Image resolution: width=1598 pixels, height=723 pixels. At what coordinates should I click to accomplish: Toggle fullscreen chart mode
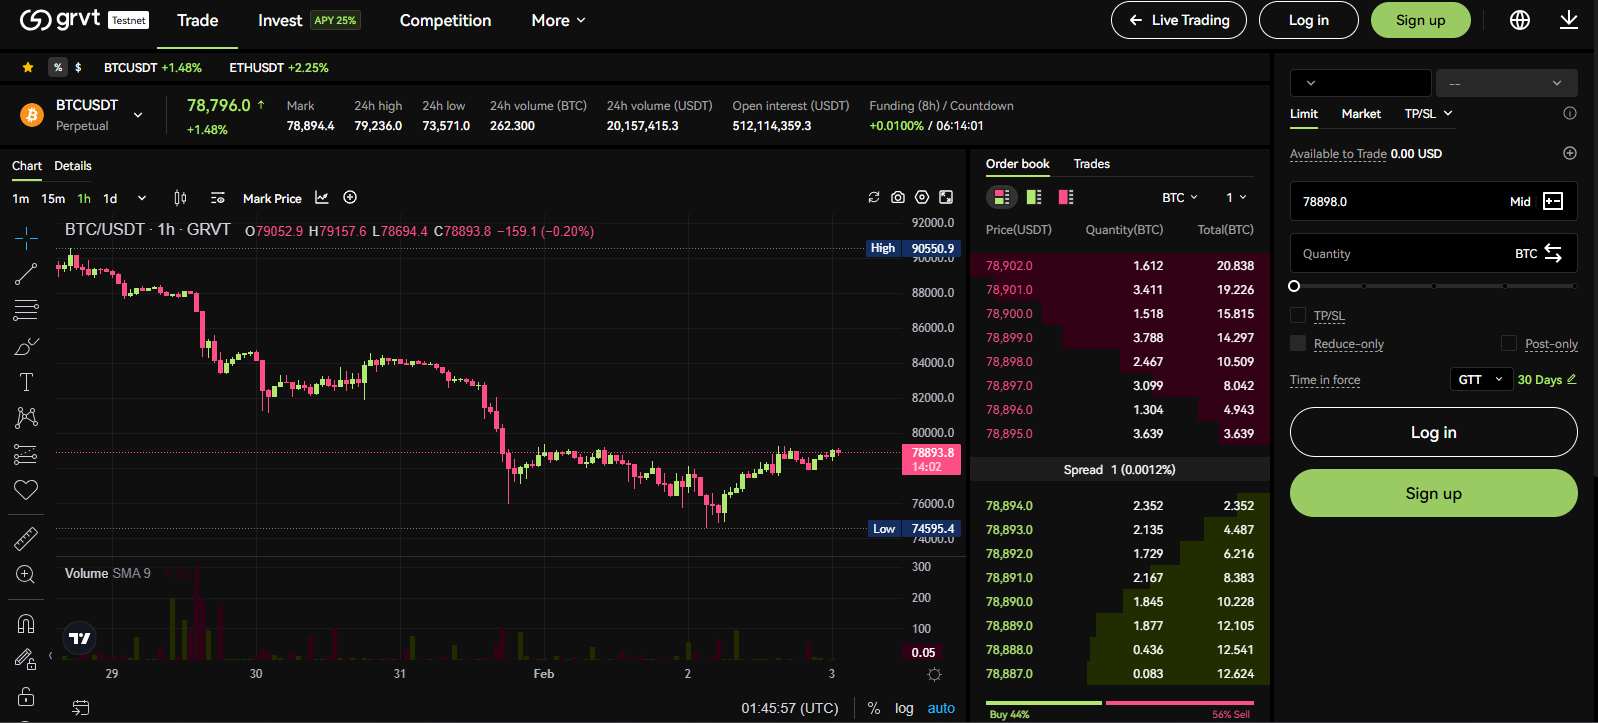[946, 198]
